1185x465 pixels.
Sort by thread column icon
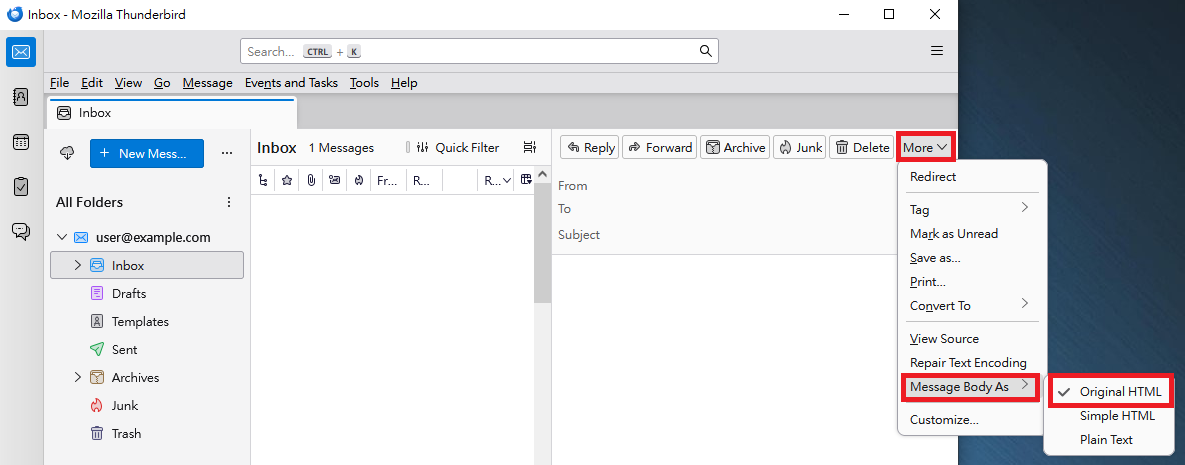point(262,181)
